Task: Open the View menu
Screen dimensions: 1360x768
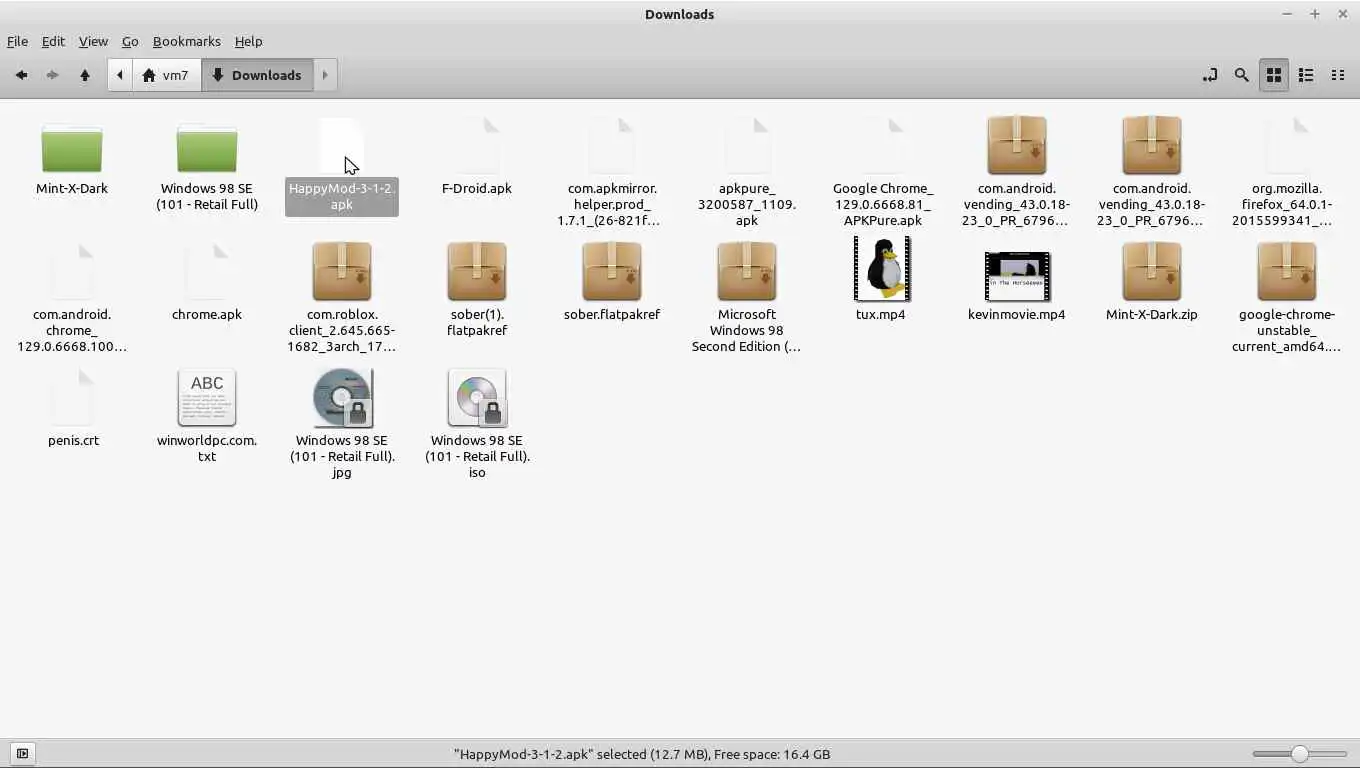Action: (x=93, y=41)
